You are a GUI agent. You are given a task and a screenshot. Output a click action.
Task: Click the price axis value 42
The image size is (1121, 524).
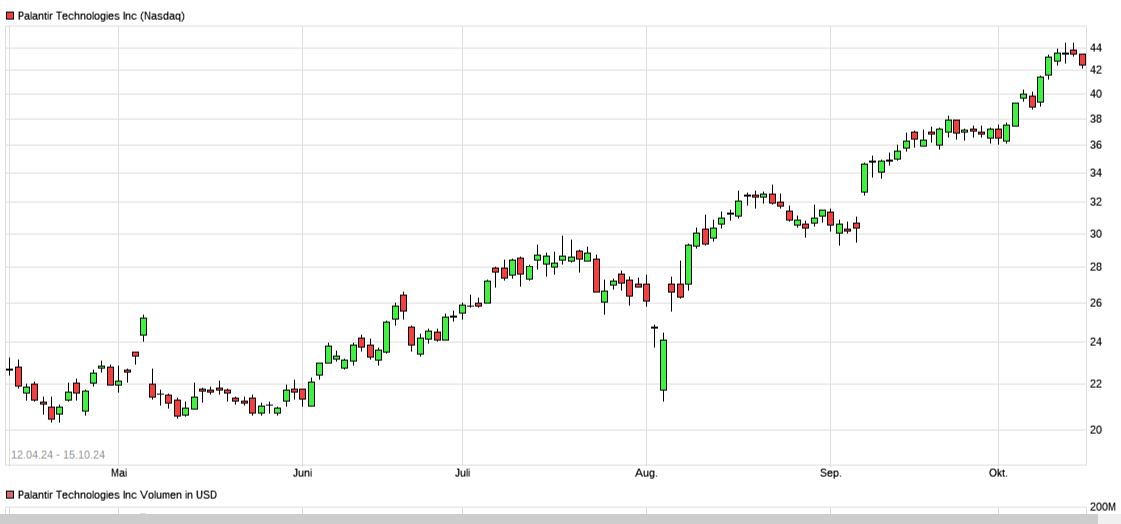pos(1095,70)
